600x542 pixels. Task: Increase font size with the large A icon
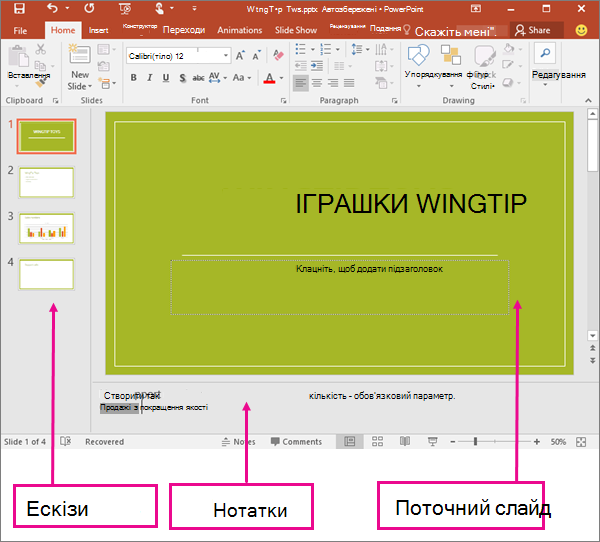240,56
